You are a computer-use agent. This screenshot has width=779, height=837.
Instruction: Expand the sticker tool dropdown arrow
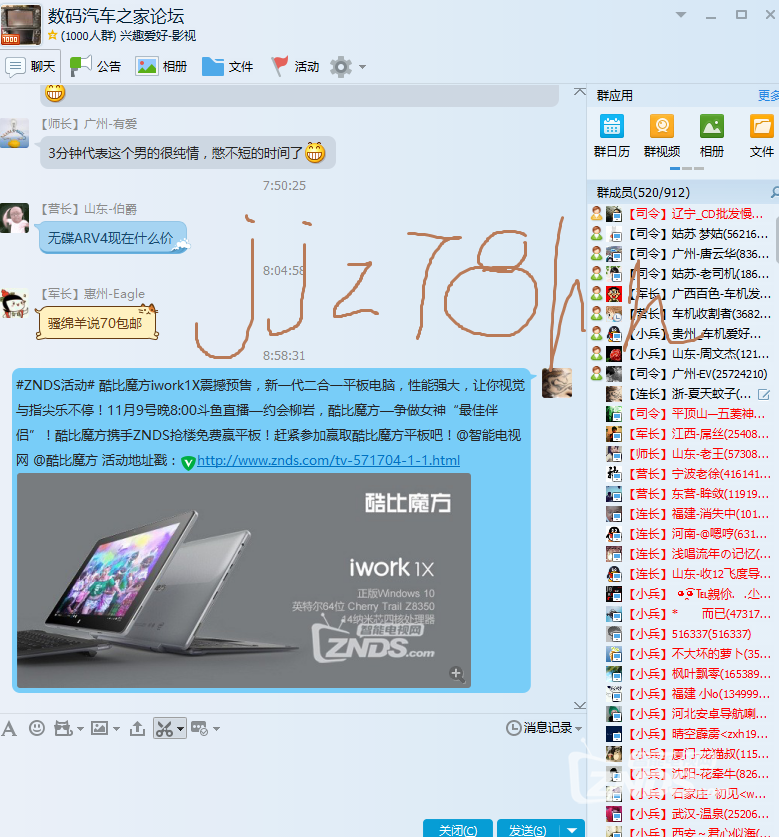(x=81, y=729)
